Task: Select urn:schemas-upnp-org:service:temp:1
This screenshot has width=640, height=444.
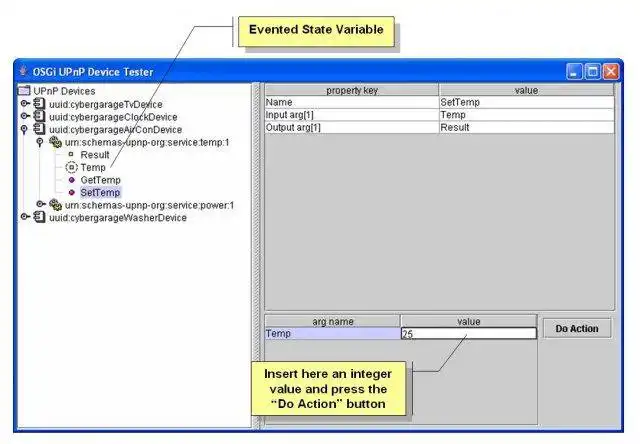Action: [x=147, y=142]
